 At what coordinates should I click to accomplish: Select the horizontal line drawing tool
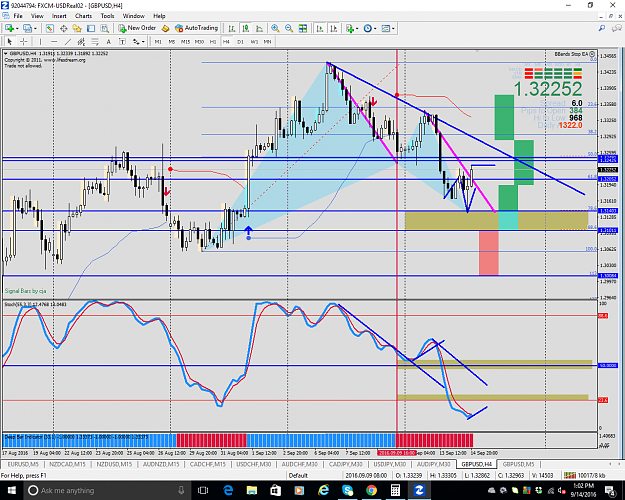(54, 41)
